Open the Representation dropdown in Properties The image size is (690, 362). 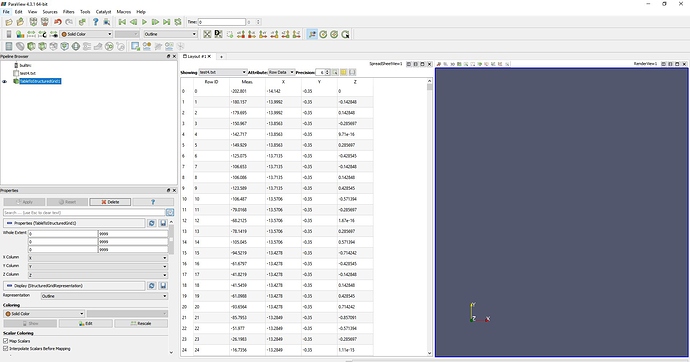[x=104, y=296]
